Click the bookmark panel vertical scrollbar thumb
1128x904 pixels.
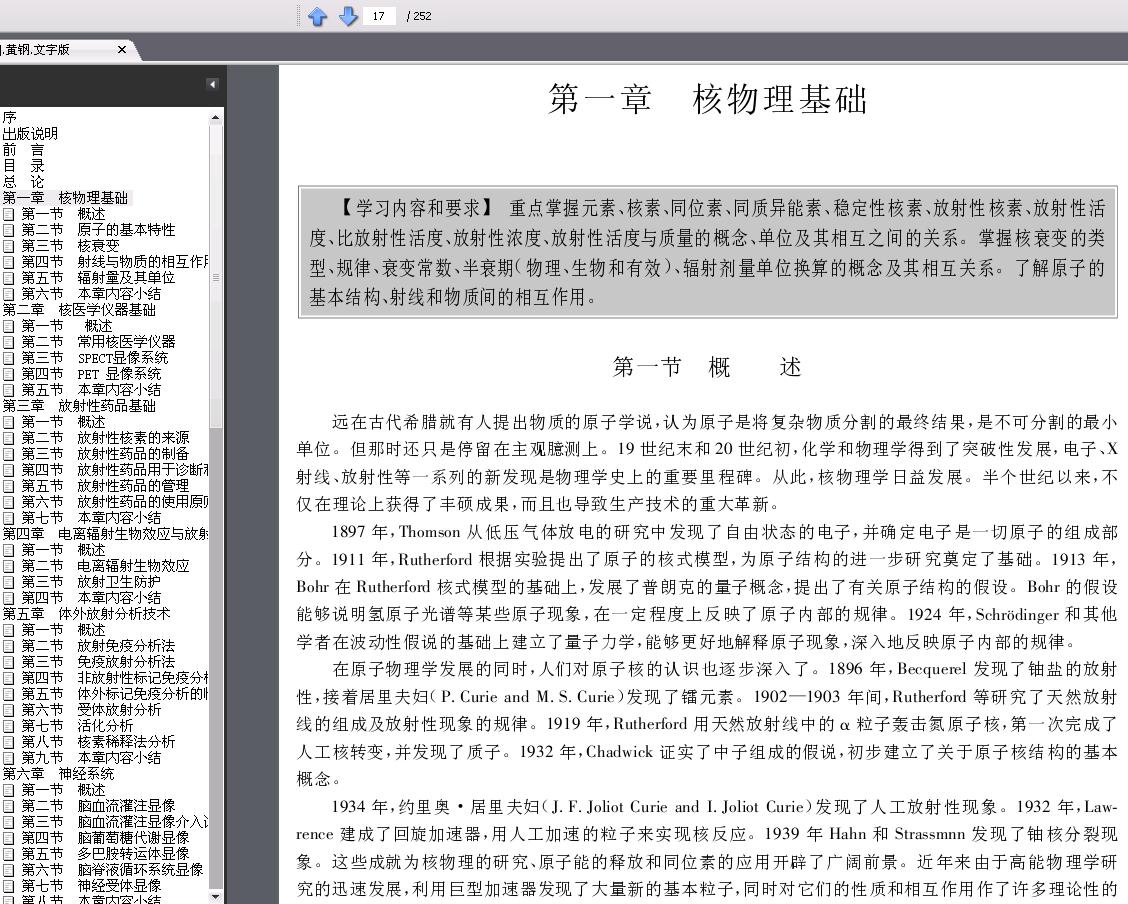[x=216, y=277]
